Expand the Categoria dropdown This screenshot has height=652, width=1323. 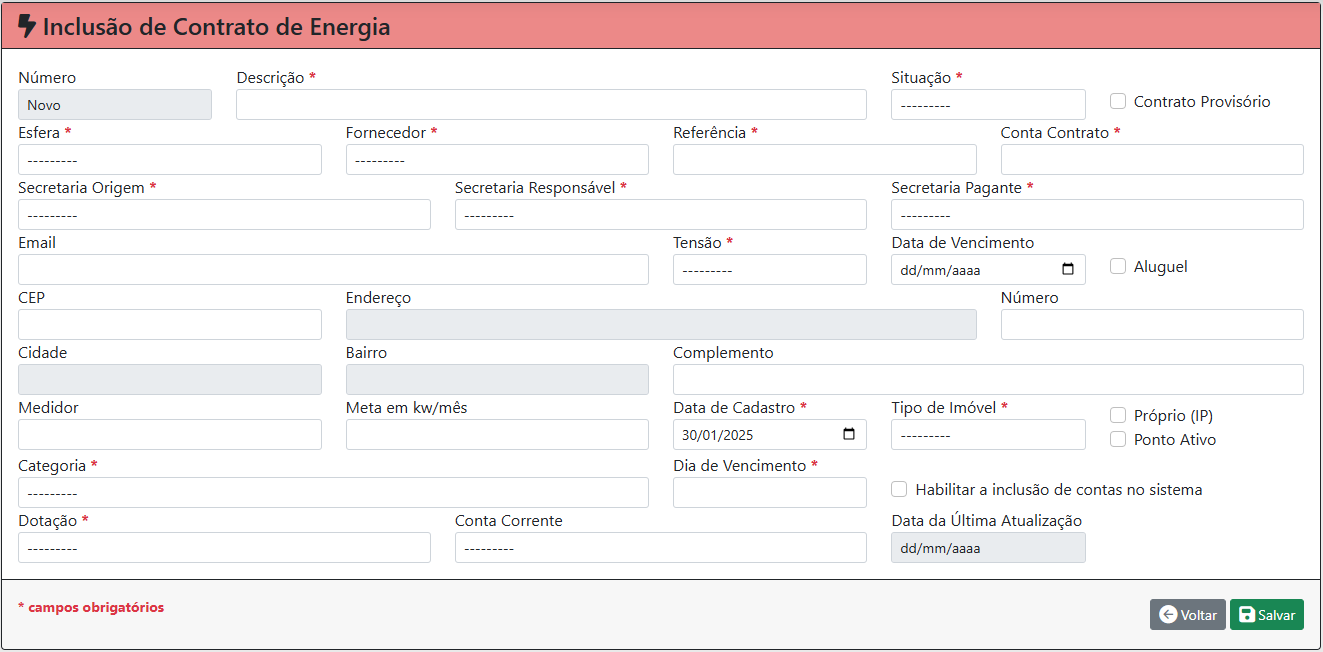point(332,493)
